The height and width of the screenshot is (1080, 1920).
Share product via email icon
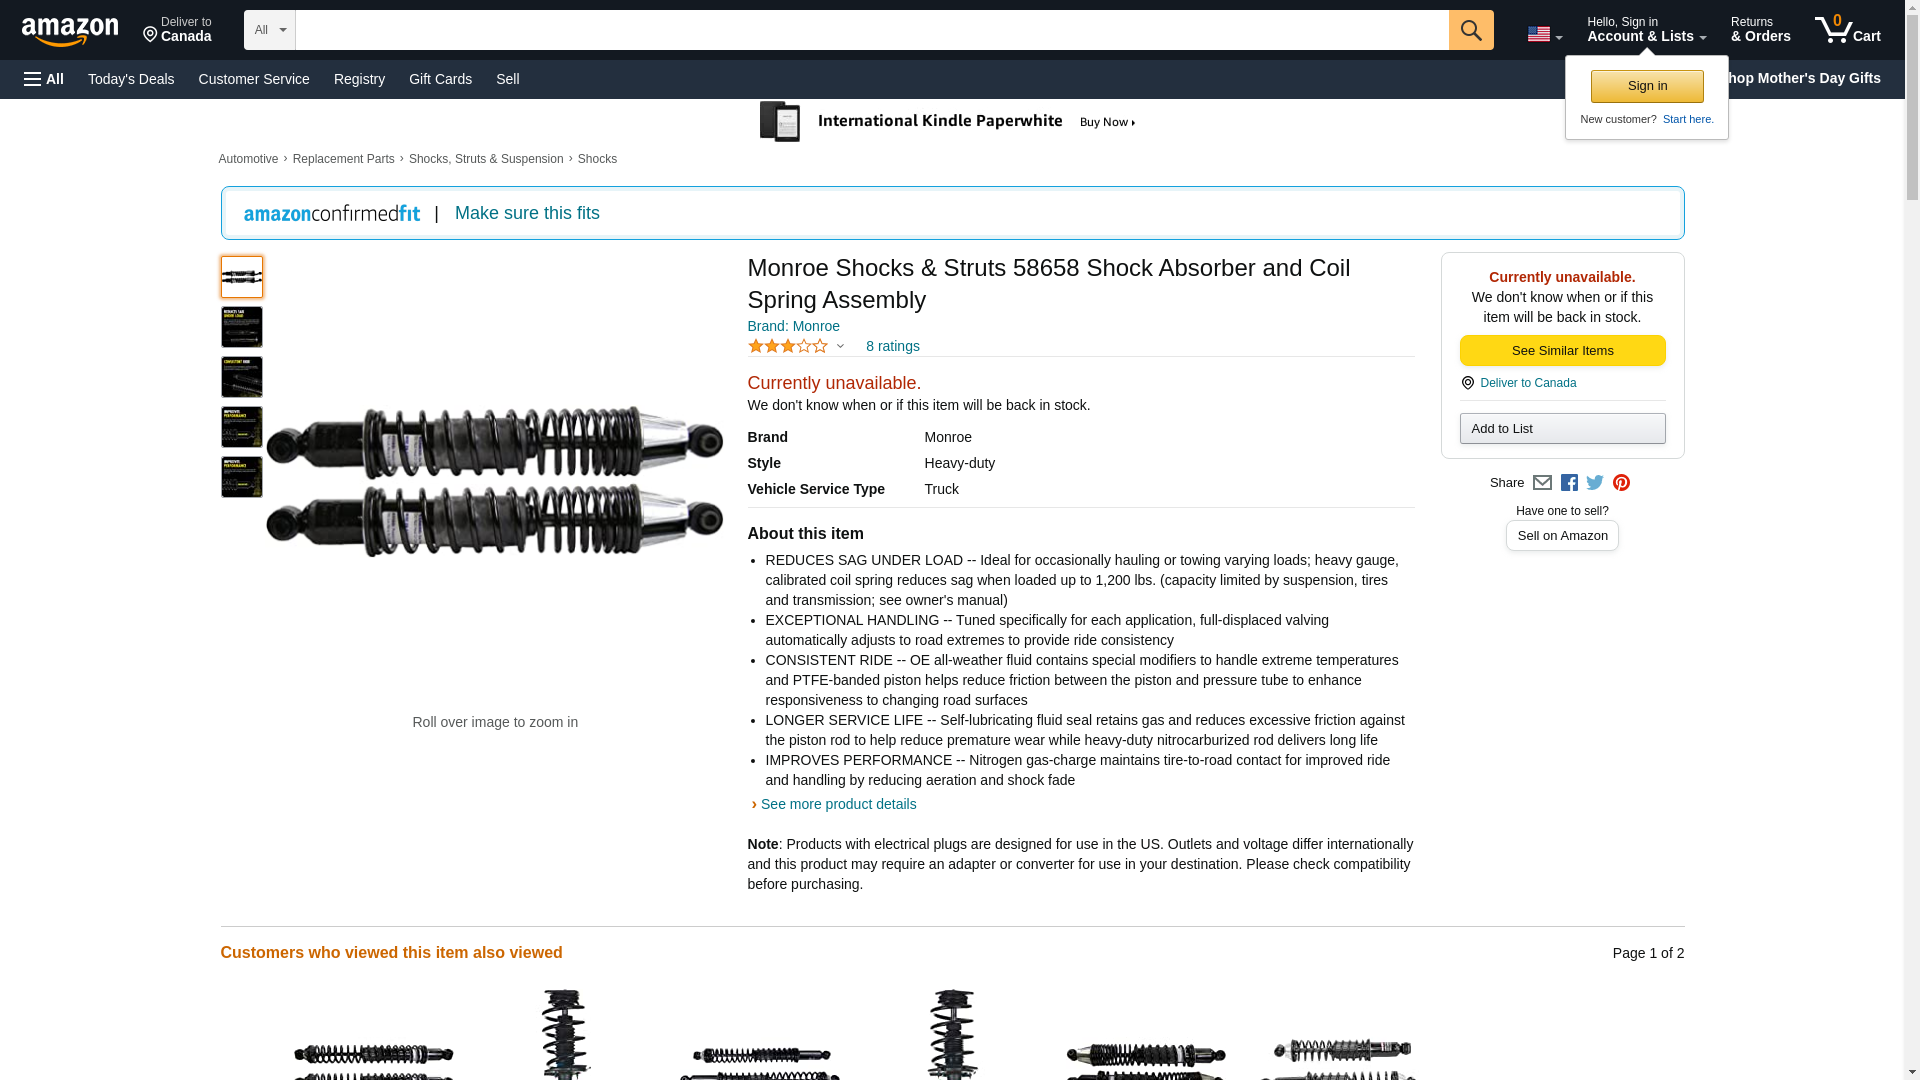click(x=1542, y=483)
